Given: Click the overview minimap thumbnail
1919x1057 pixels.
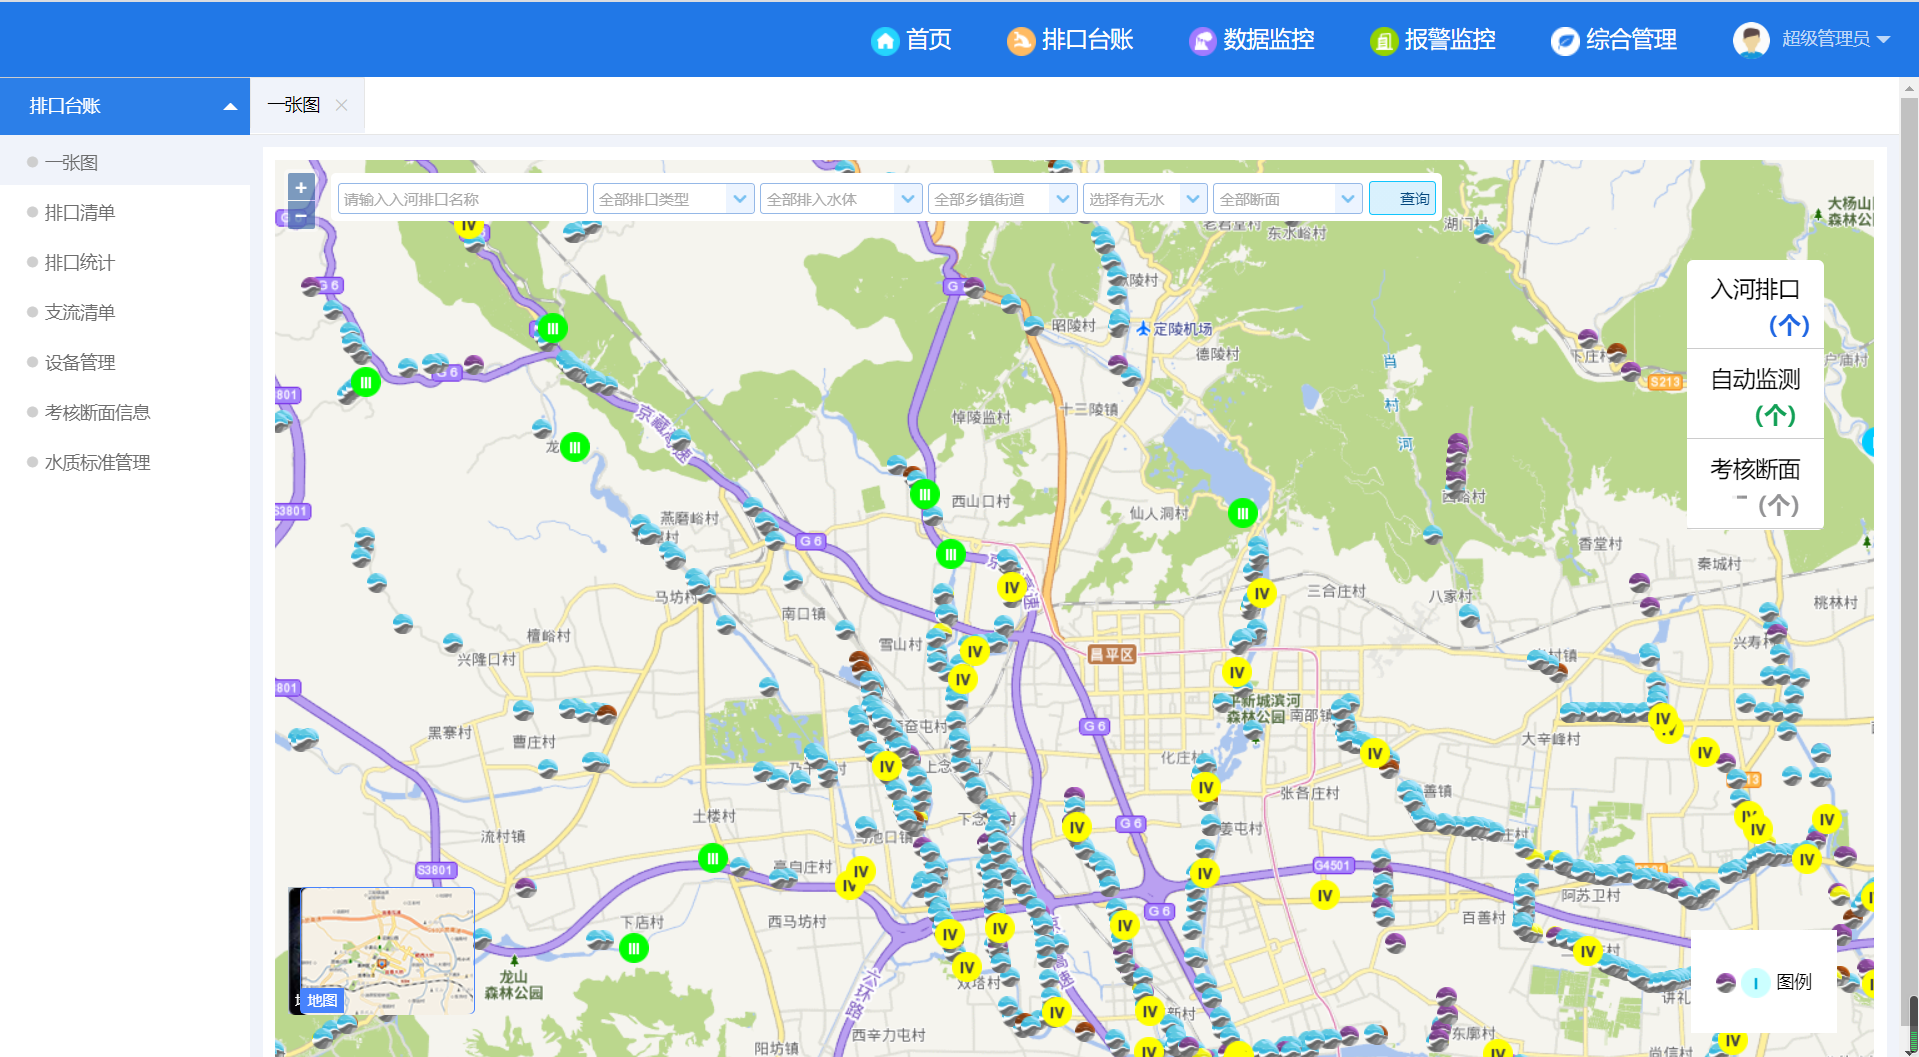Looking at the screenshot, I should pyautogui.click(x=387, y=950).
